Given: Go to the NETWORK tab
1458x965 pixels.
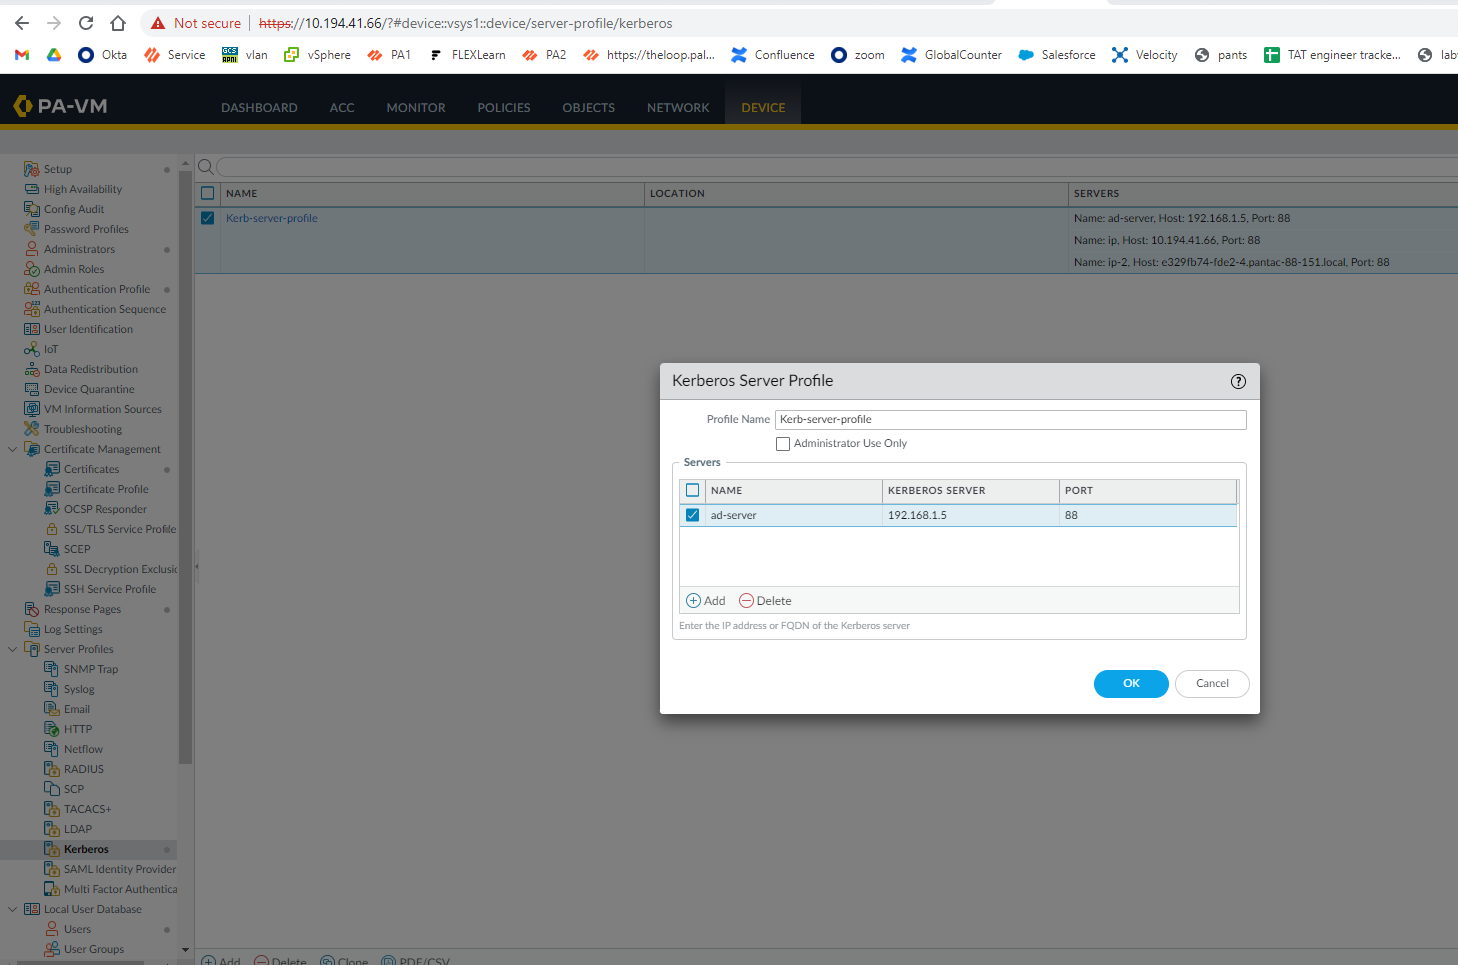Looking at the screenshot, I should 678,108.
